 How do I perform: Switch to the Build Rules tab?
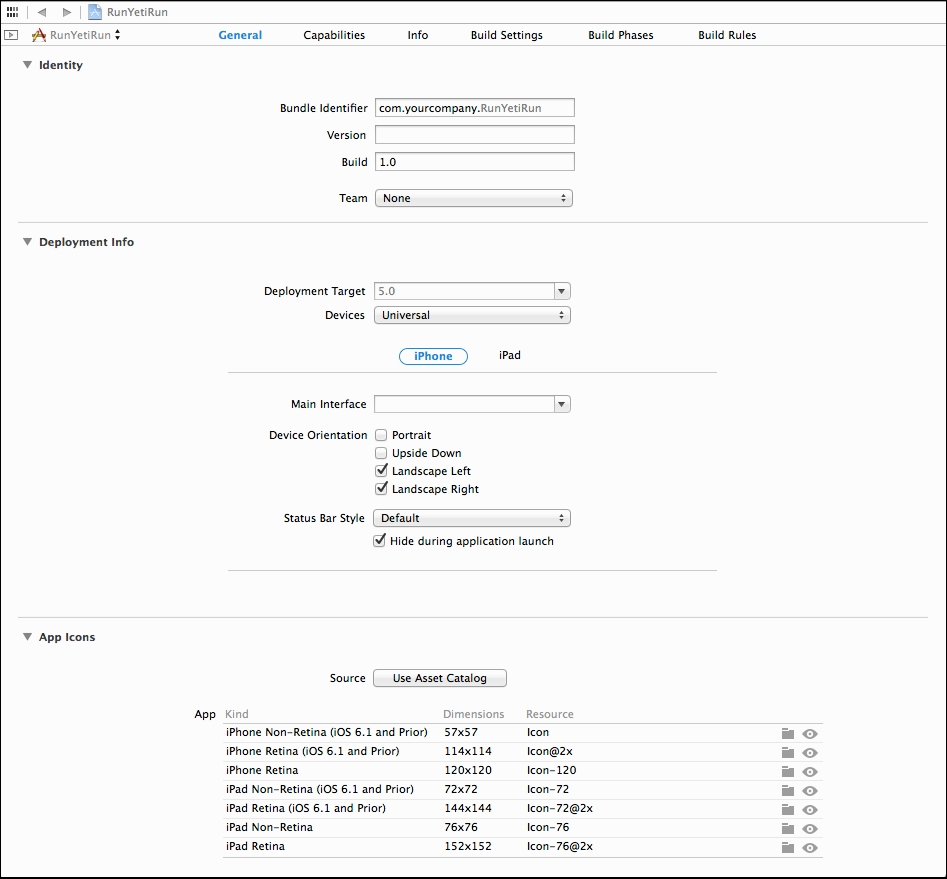pos(727,35)
